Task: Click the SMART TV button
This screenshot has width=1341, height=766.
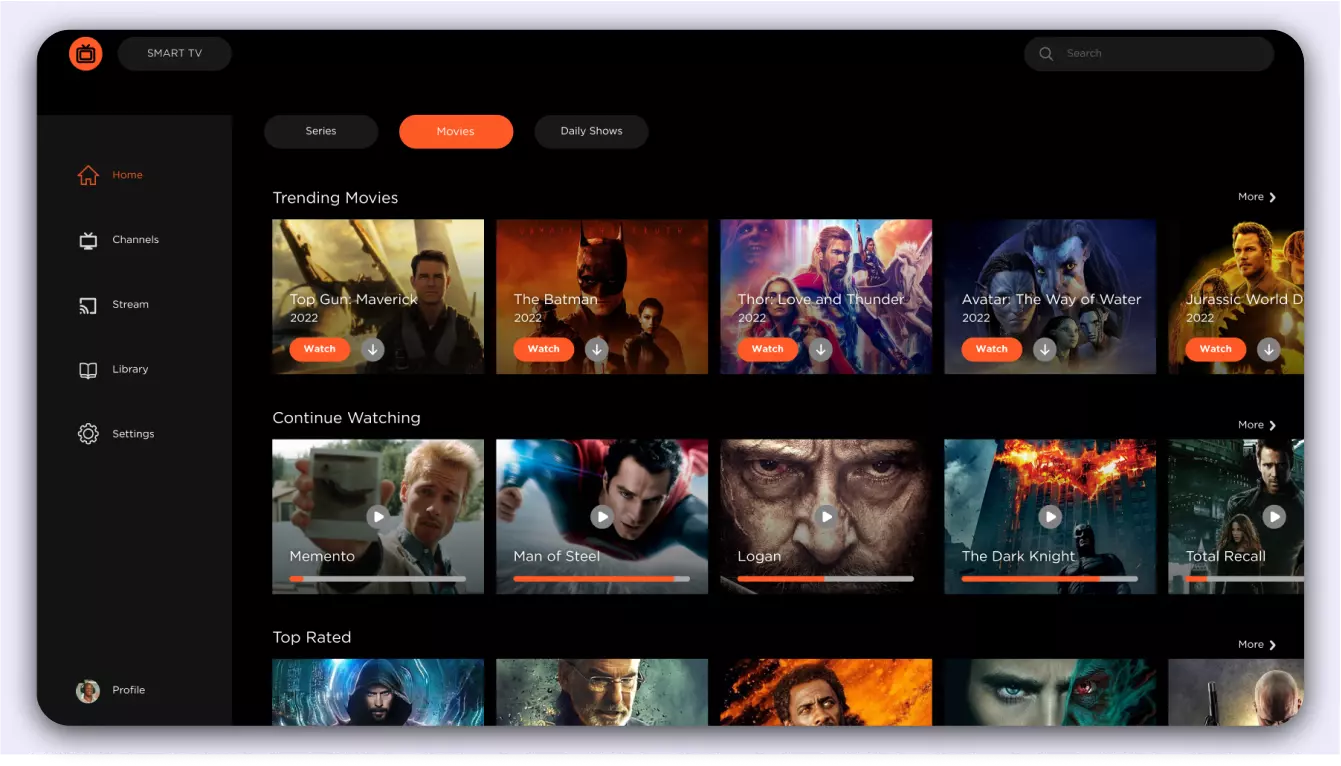Action: coord(175,54)
